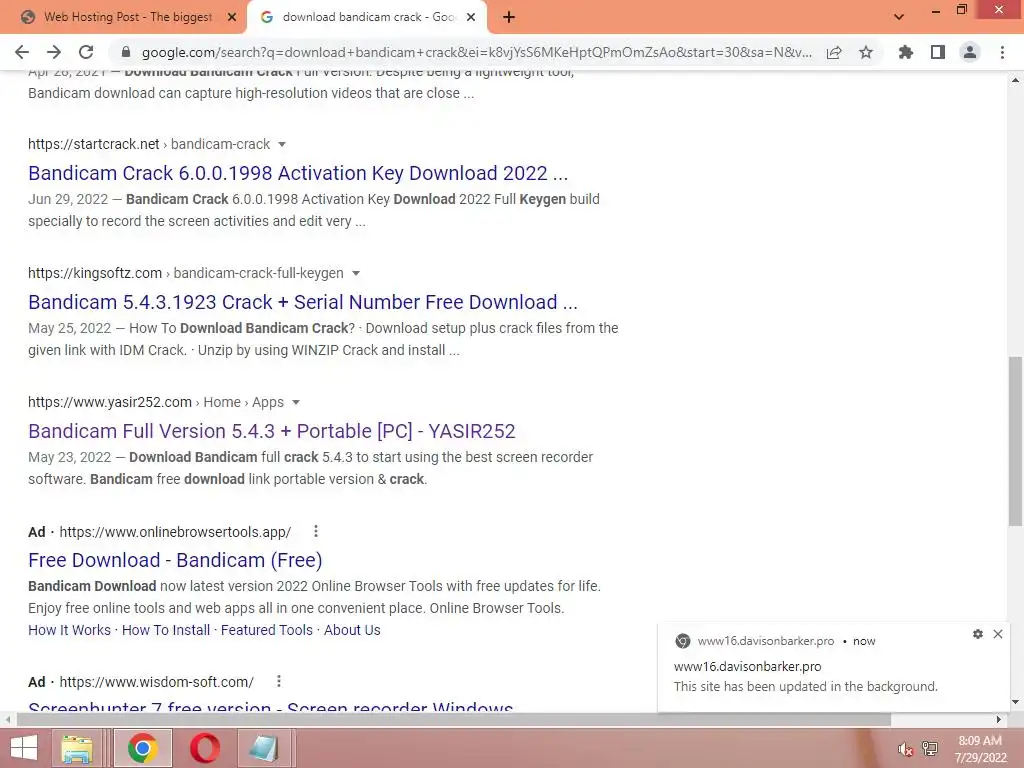Click the address bar URL field
1024x768 pixels.
477,52
